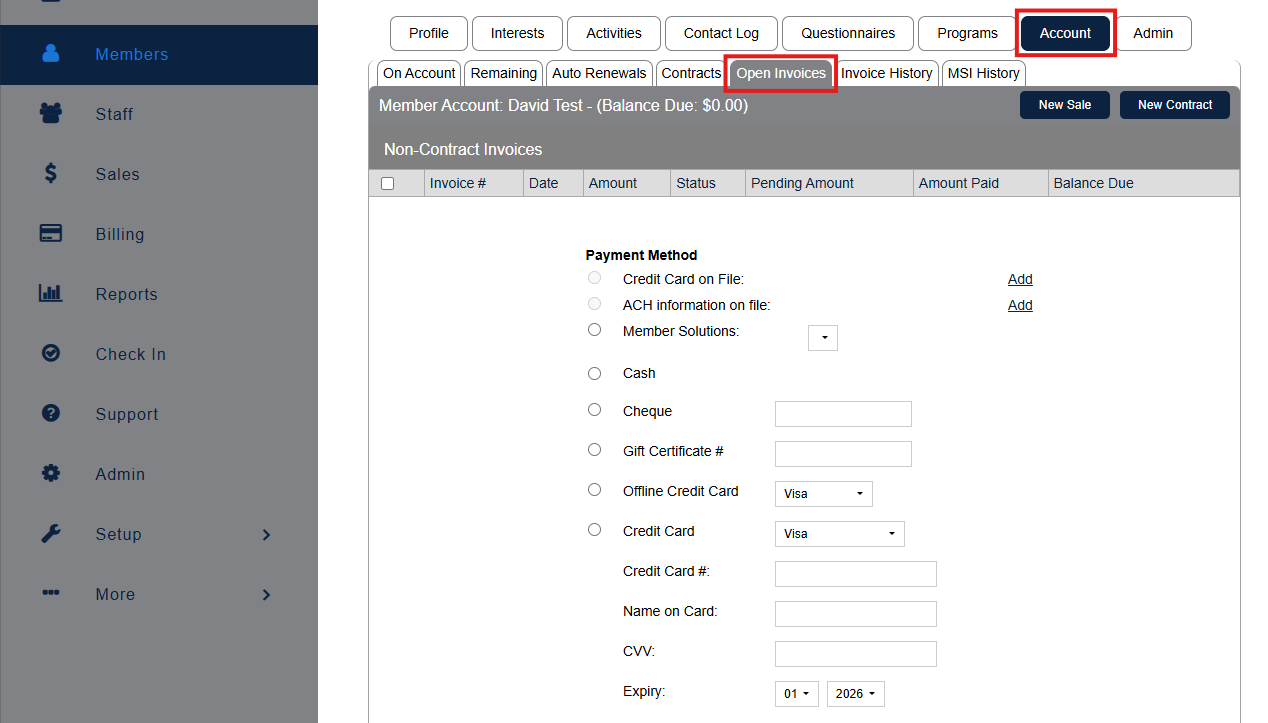Viewport: 1268px width, 723px height.
Task: Click the Support question mark icon
Action: tap(51, 414)
